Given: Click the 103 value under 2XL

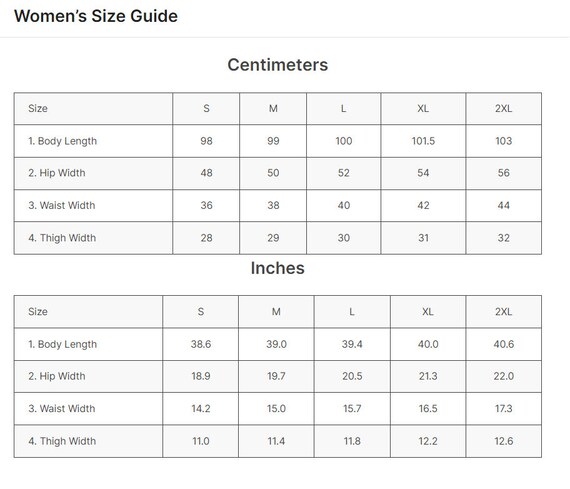Looking at the screenshot, I should [x=503, y=141].
